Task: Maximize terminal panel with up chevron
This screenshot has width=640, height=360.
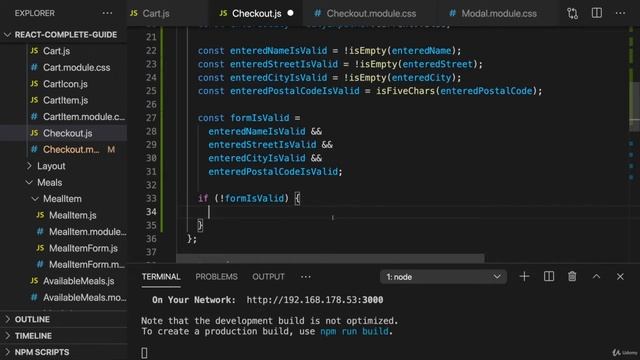Action: pos(596,276)
